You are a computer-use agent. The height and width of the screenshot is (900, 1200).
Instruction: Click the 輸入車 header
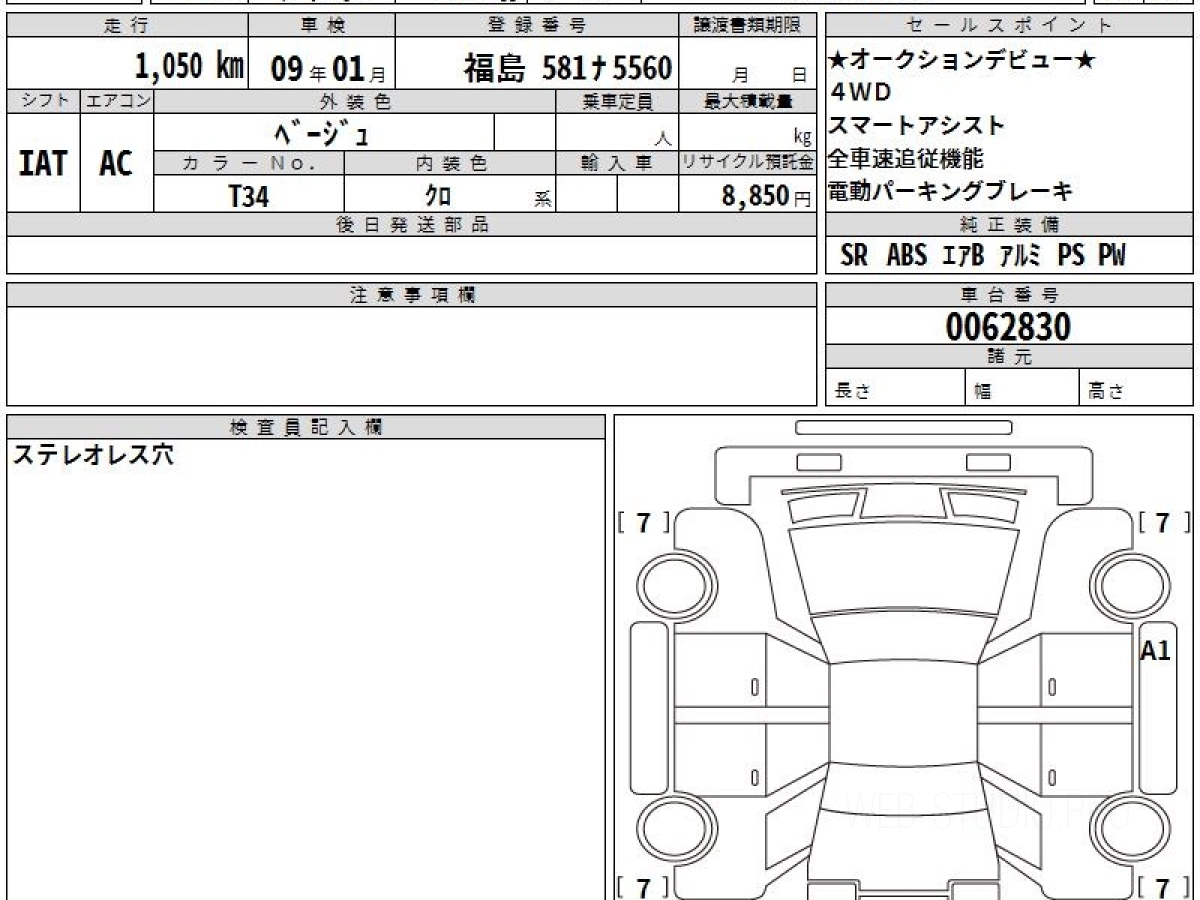617,163
